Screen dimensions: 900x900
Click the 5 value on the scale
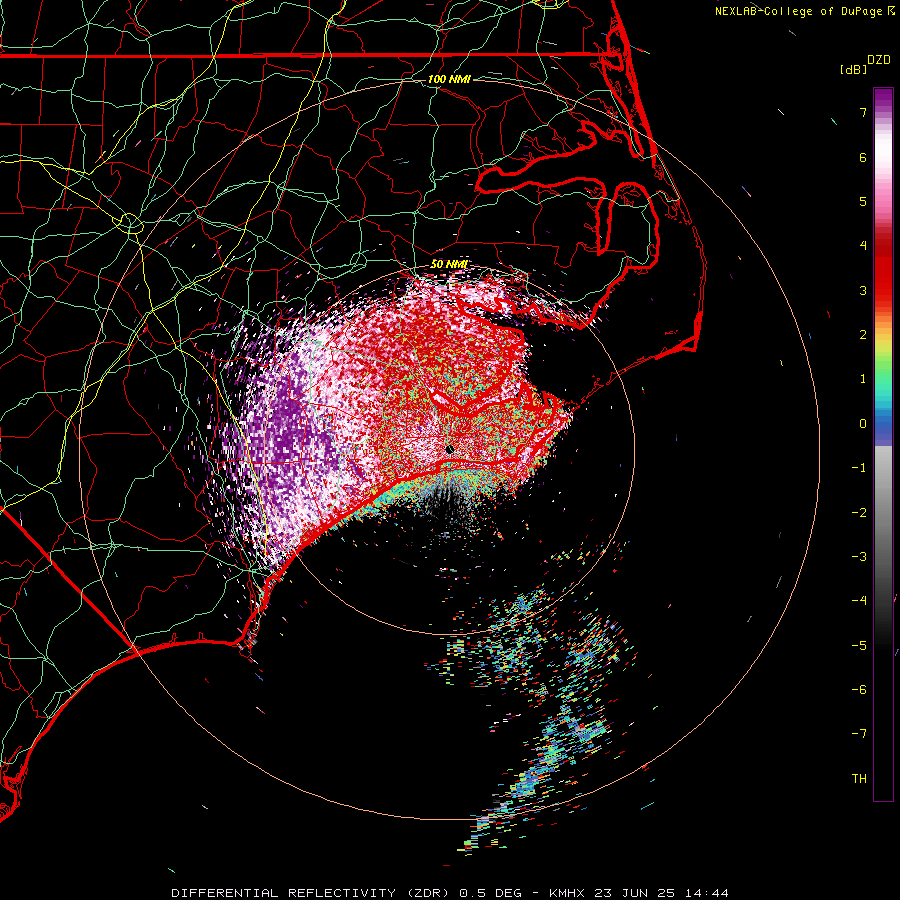pos(863,201)
